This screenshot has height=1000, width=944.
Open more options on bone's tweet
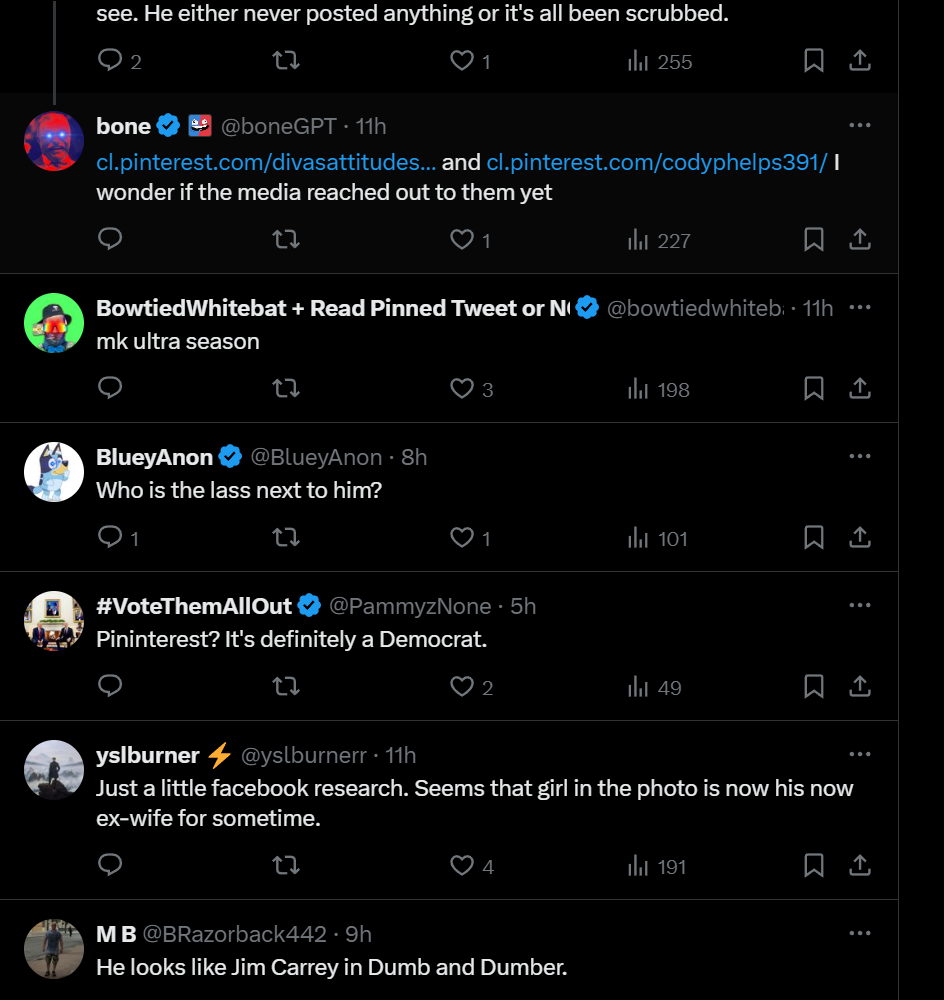click(x=860, y=126)
